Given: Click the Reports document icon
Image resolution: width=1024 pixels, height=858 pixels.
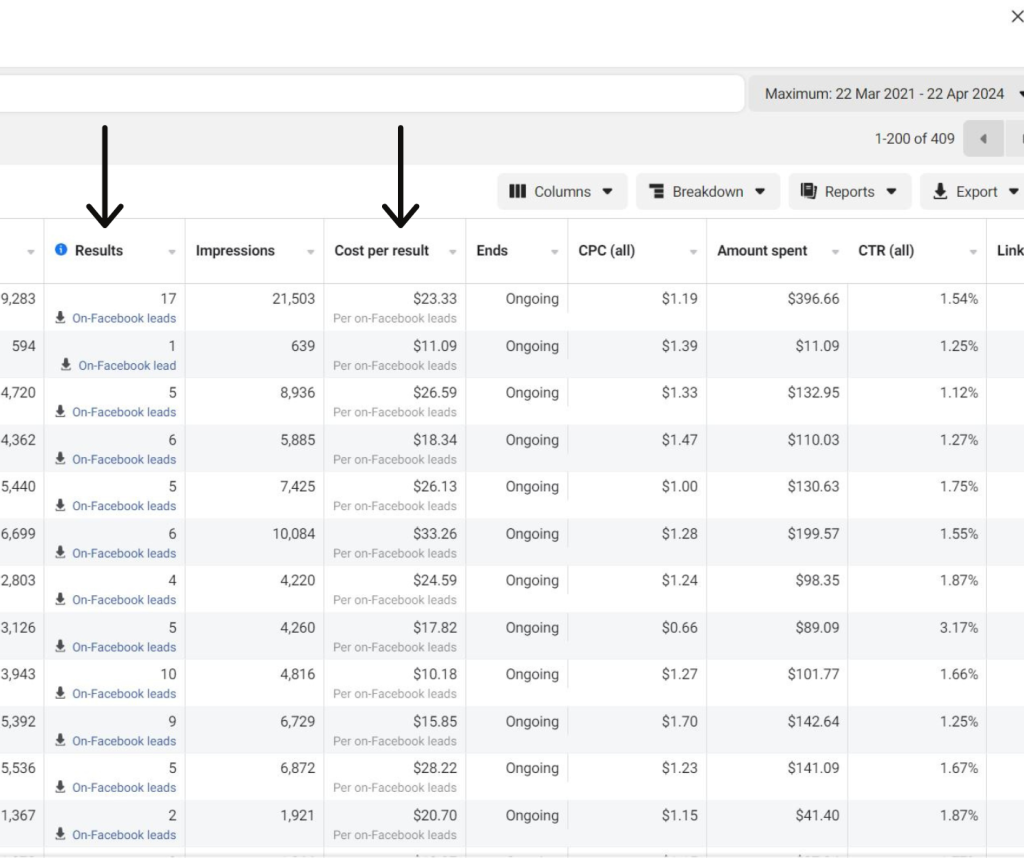Looking at the screenshot, I should coord(808,192).
